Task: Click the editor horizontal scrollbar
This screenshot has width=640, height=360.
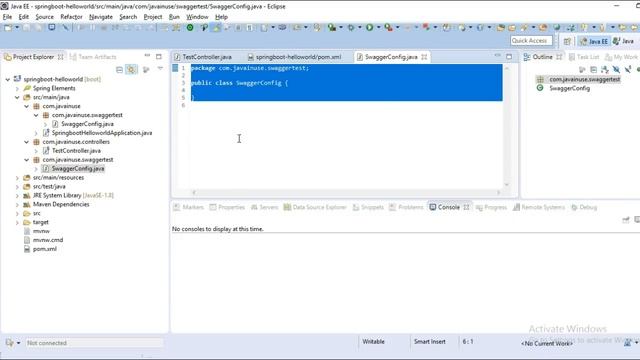Action: tap(346, 192)
